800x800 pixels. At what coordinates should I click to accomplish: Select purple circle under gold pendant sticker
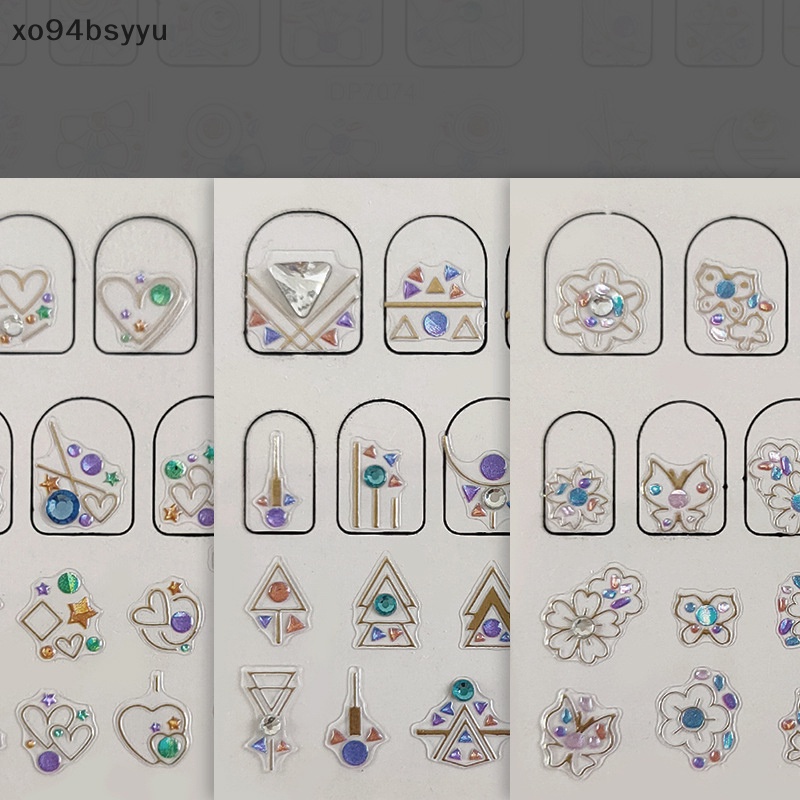coord(356,753)
